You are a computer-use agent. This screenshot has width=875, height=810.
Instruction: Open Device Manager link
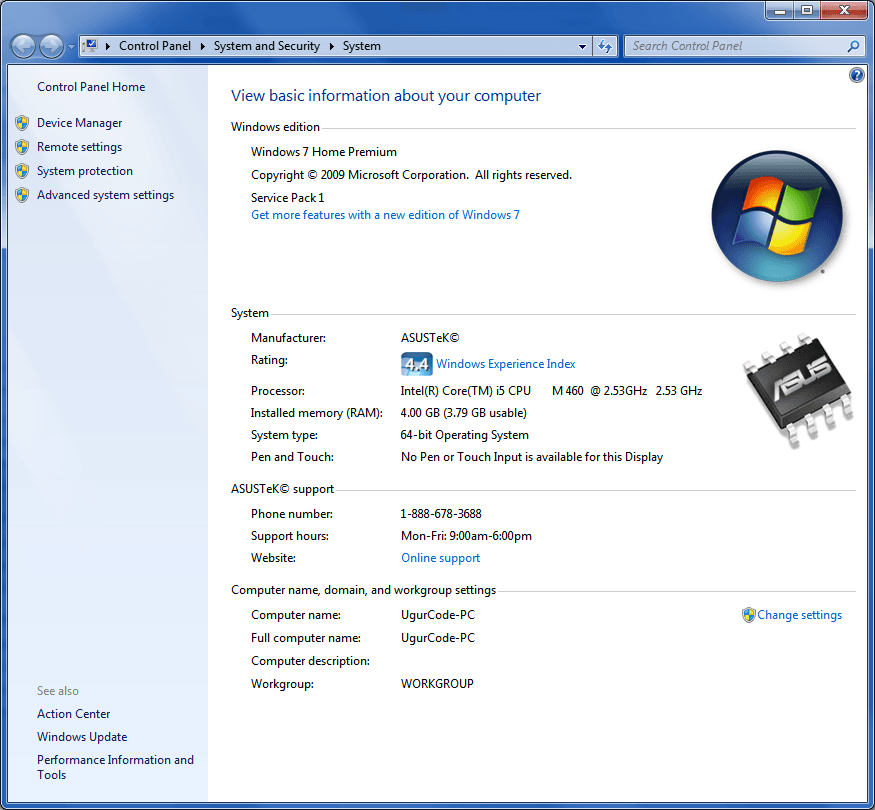tap(79, 123)
